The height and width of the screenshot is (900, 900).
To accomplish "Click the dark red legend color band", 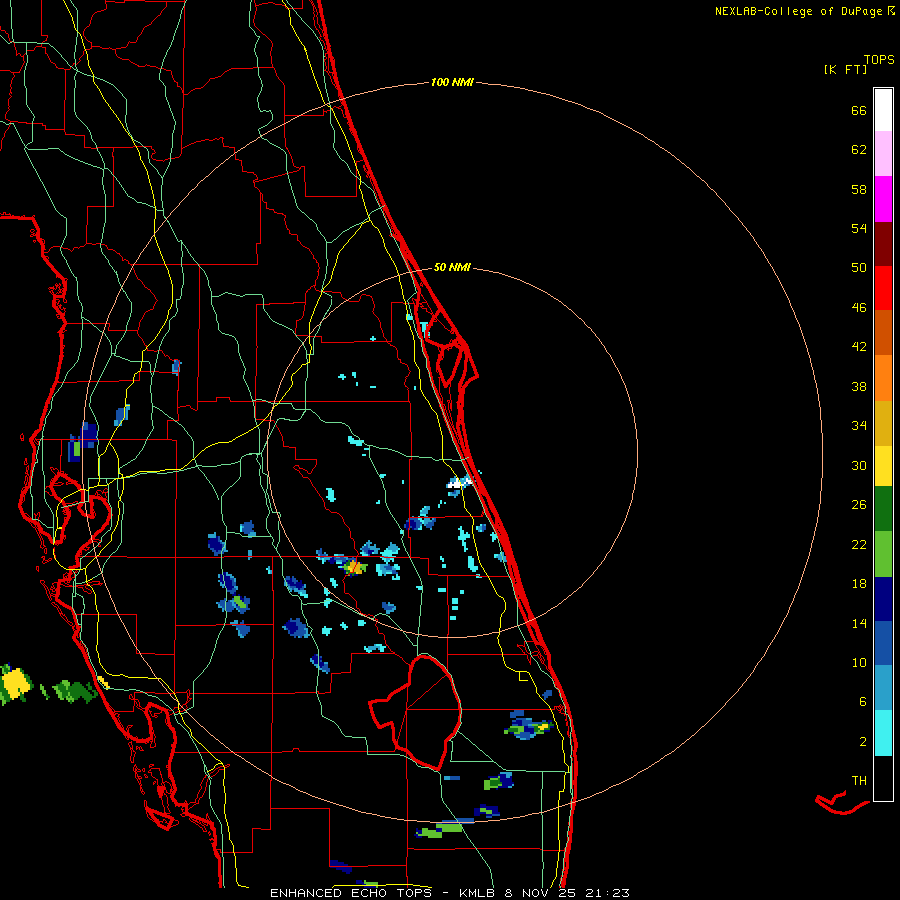I will [883, 244].
